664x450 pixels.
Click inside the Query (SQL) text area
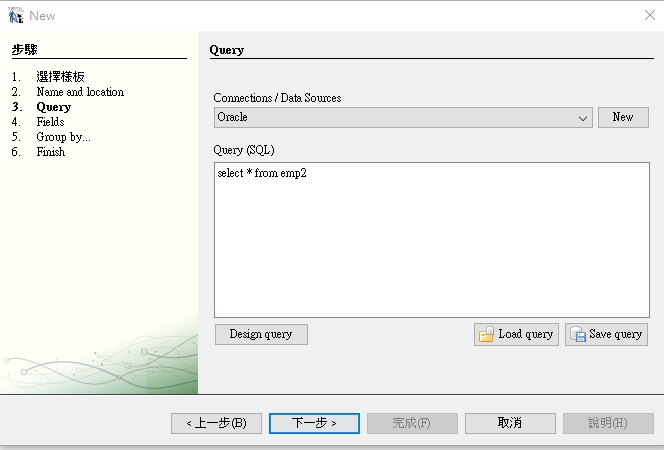pyautogui.click(x=431, y=240)
